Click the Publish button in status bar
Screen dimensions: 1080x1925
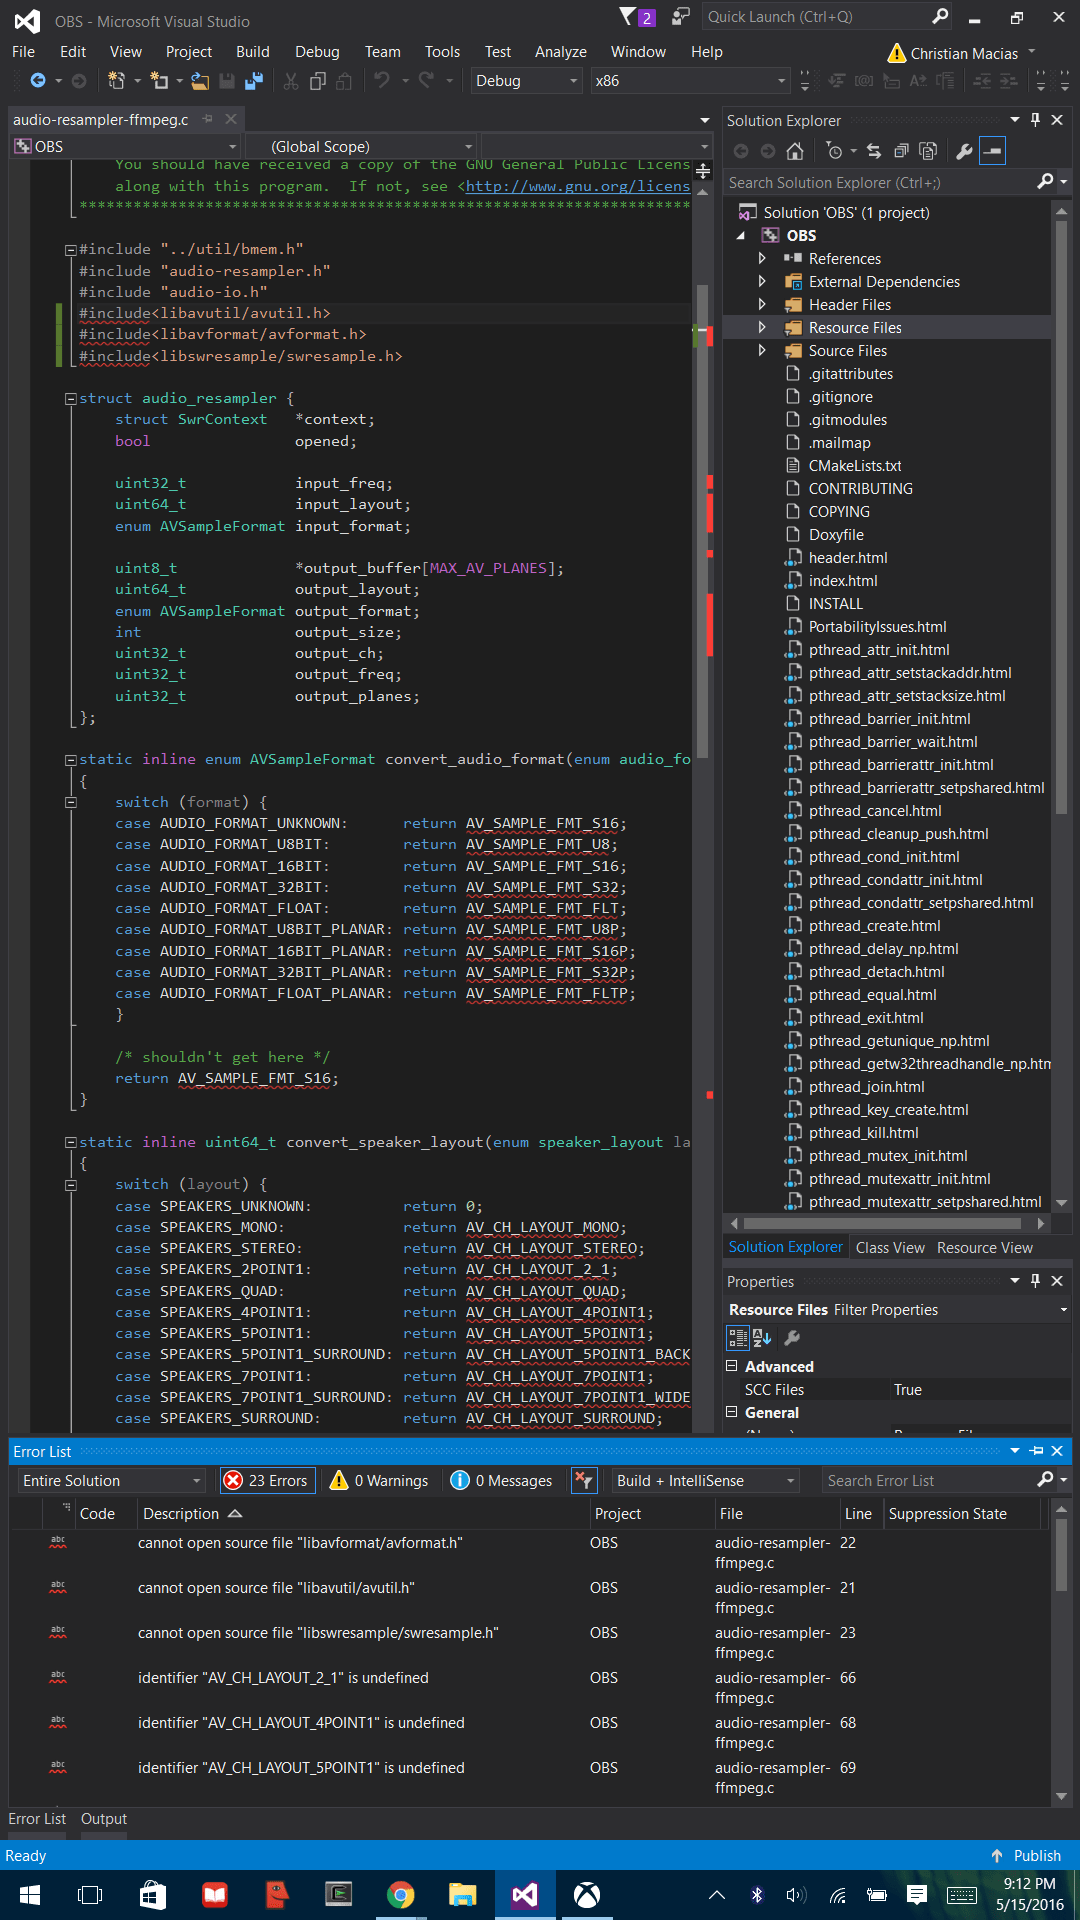pyautogui.click(x=1026, y=1855)
